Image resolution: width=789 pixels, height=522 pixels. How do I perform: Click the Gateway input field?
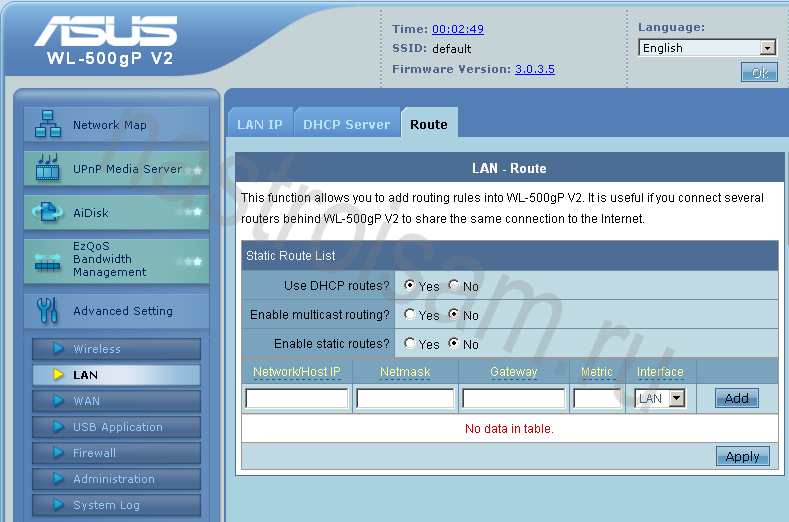click(514, 398)
